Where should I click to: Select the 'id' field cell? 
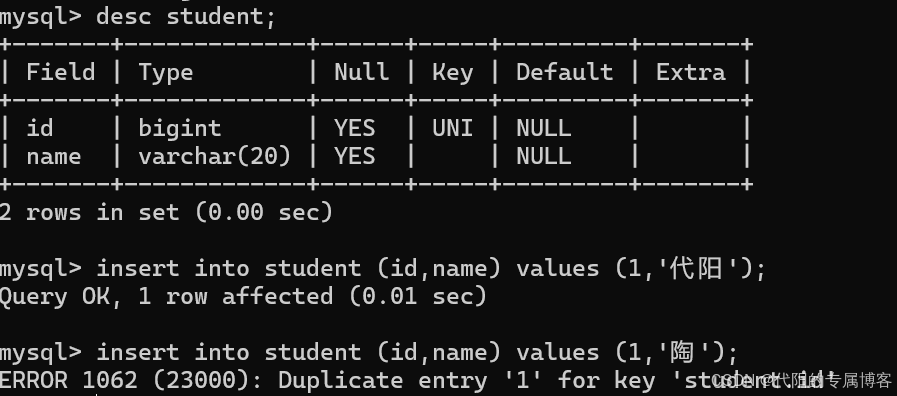click(x=40, y=128)
